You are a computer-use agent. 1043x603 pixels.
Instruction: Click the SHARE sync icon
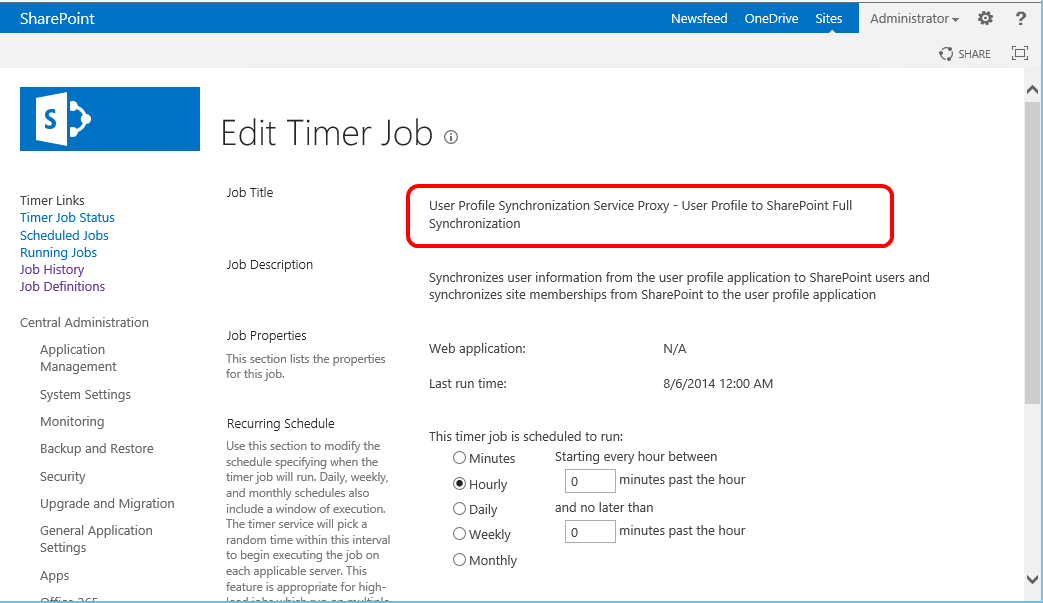pyautogui.click(x=946, y=54)
